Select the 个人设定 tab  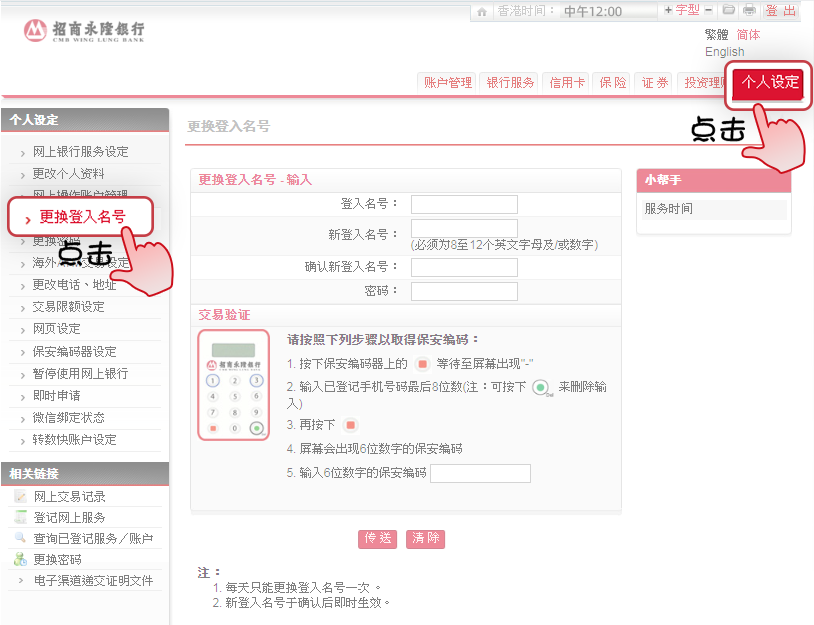[770, 83]
